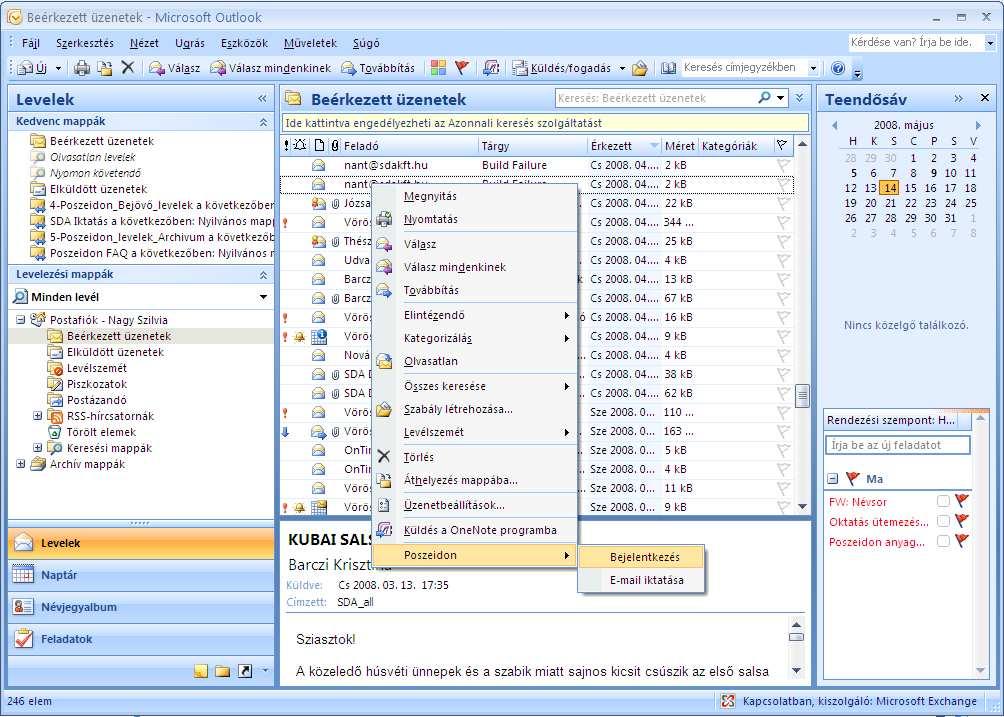Image resolution: width=1004 pixels, height=717 pixels.
Task: Click the flag beside Poszeidon anyag task
Action: 961,541
